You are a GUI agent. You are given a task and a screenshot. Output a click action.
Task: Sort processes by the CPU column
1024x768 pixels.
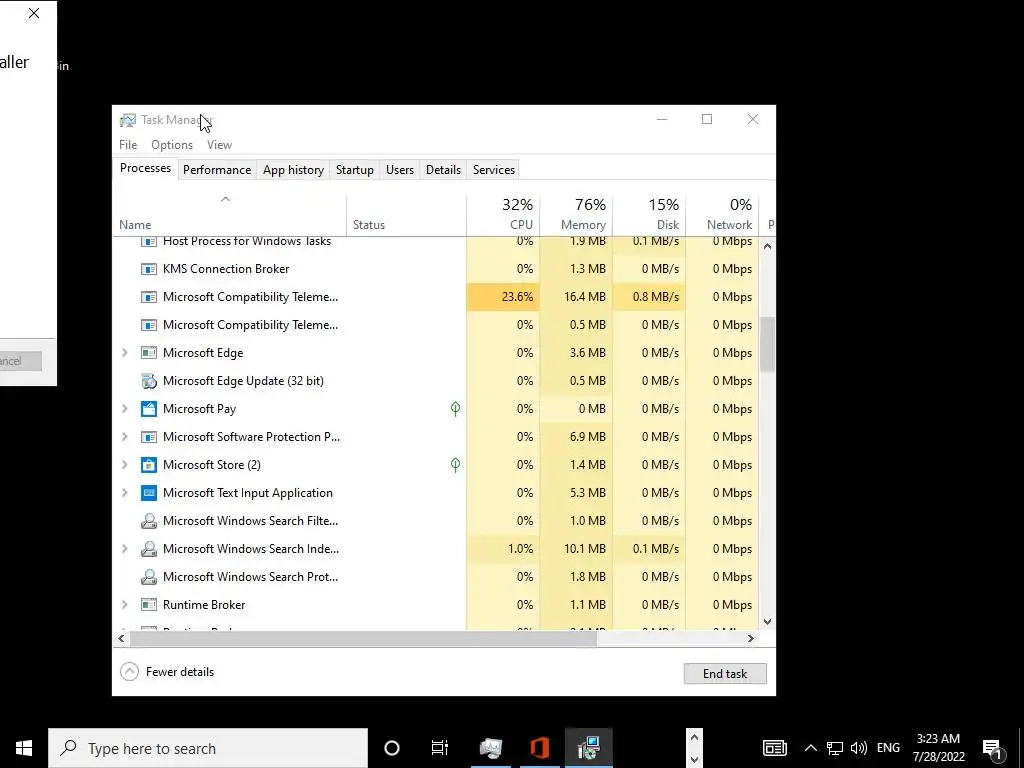pyautogui.click(x=504, y=216)
